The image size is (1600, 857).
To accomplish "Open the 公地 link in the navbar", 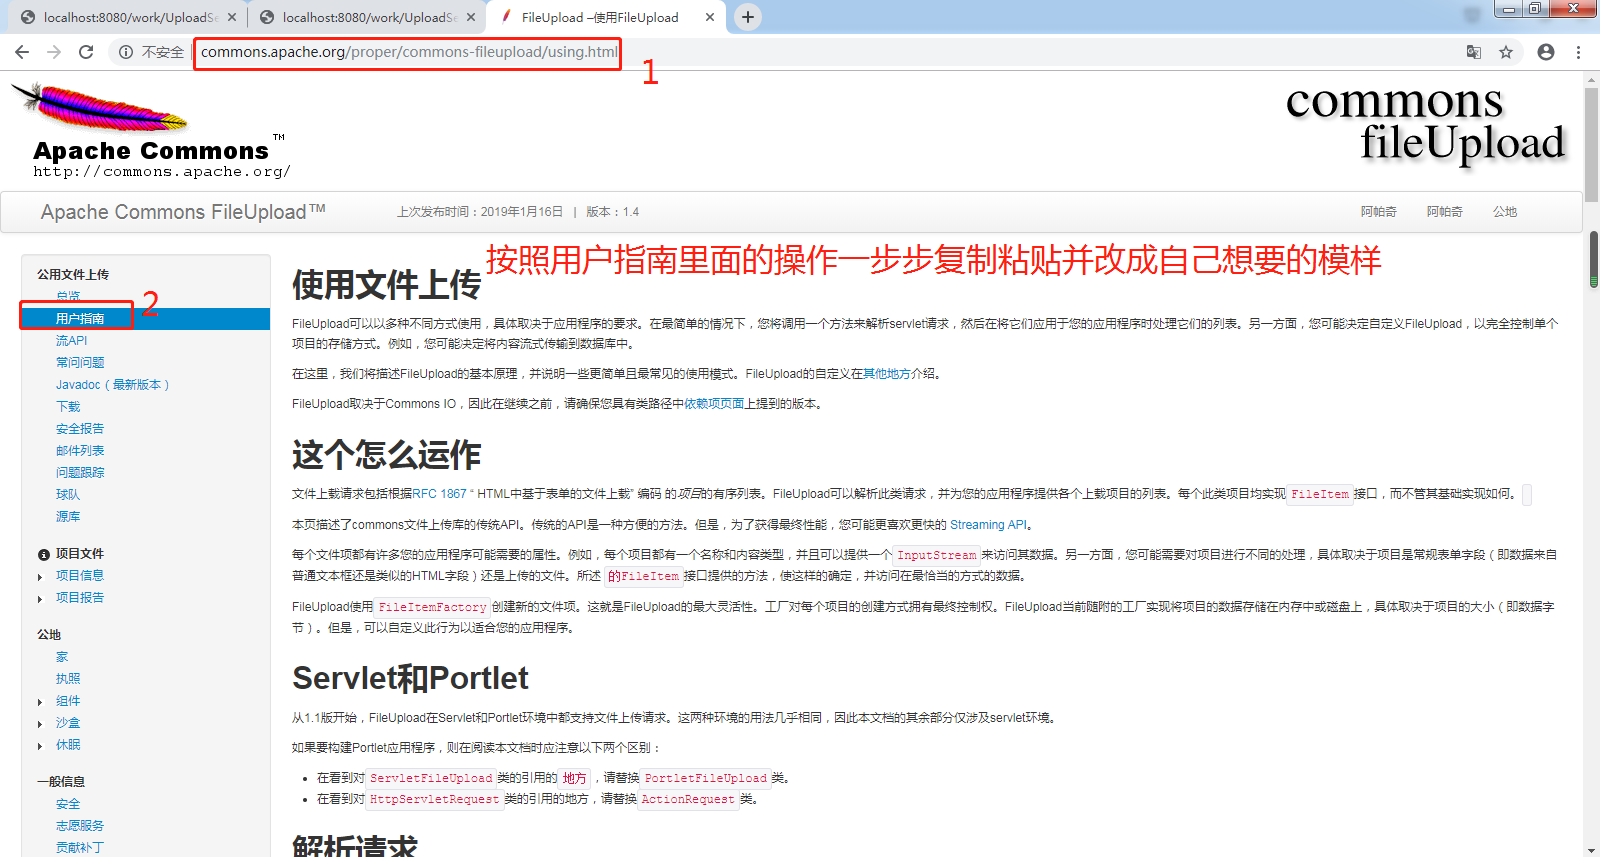I will (x=1505, y=212).
